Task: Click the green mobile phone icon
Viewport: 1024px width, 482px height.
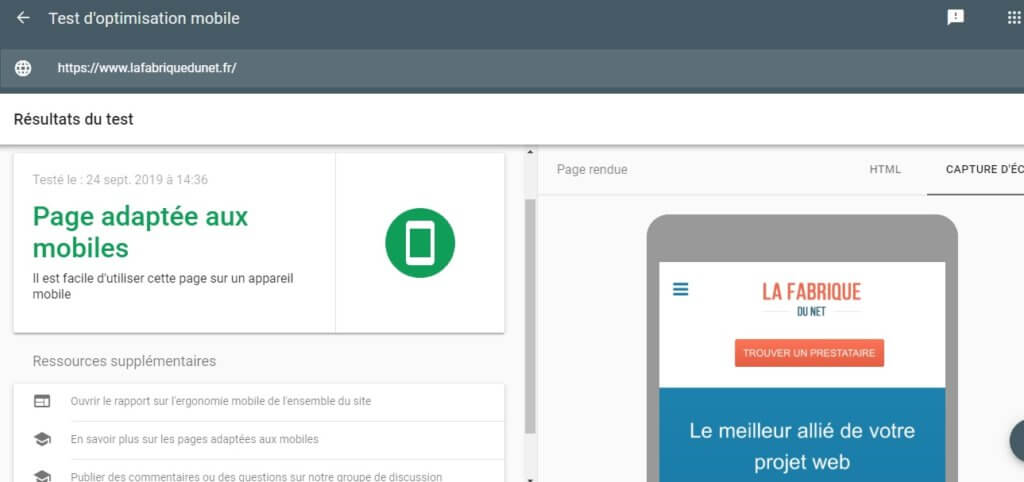Action: pyautogui.click(x=420, y=242)
